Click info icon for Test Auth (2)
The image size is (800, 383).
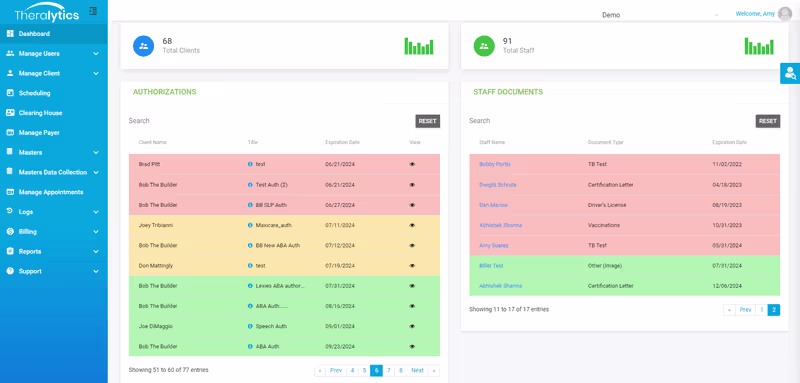coord(250,185)
